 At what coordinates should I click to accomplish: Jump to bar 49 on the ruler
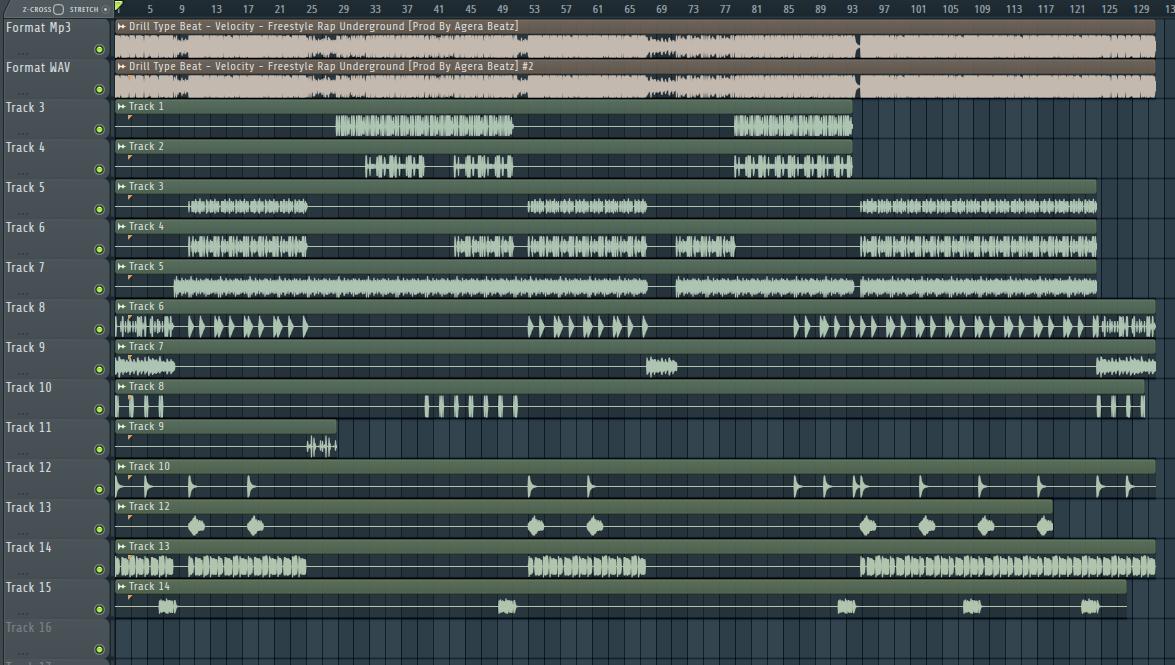pyautogui.click(x=502, y=9)
